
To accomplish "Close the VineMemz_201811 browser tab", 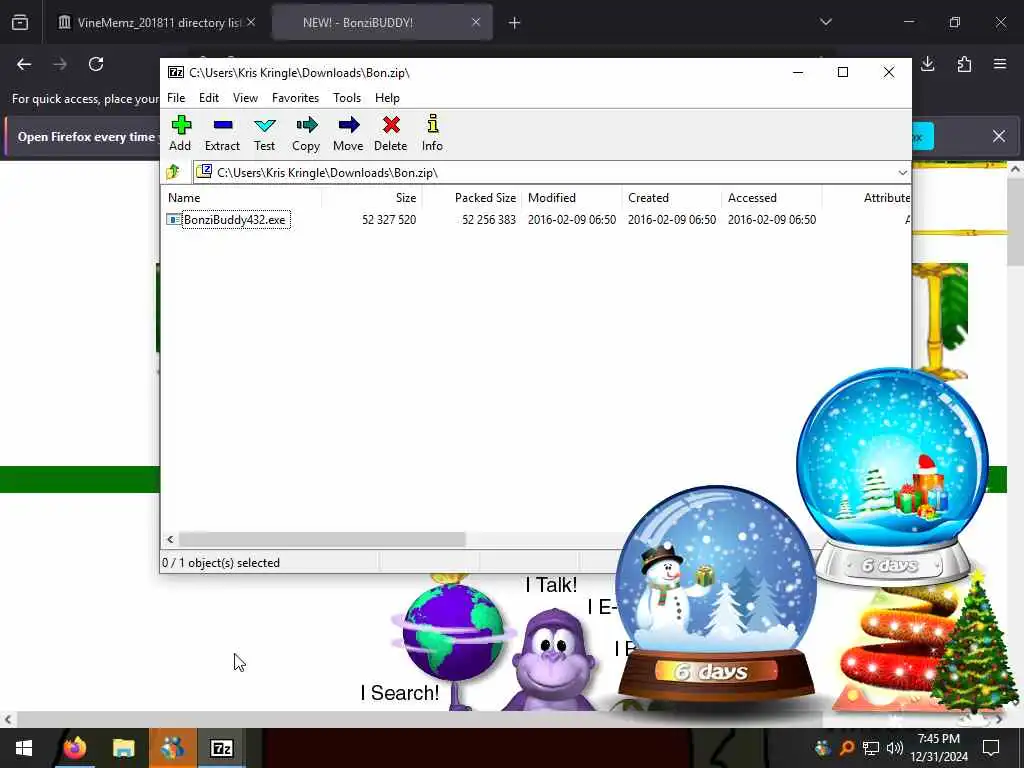I will [x=251, y=22].
